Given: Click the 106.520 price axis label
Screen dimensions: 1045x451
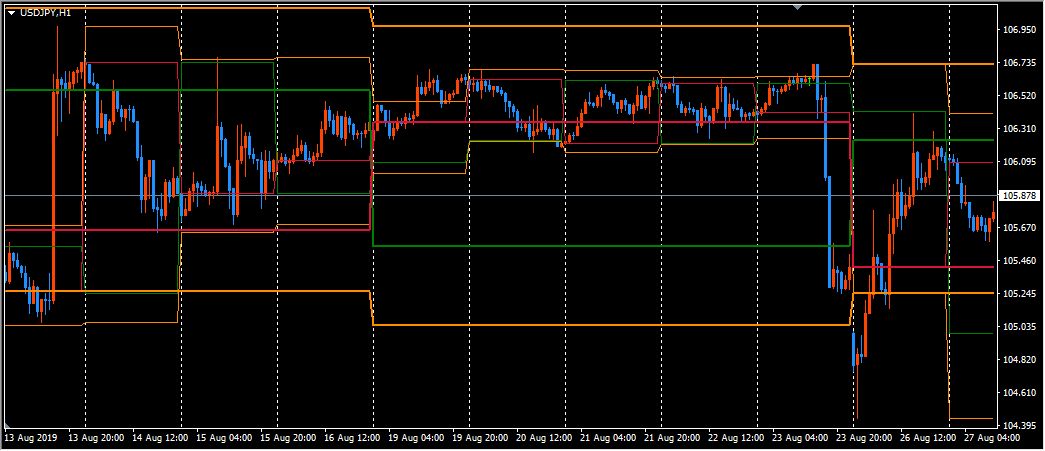Looking at the screenshot, I should (x=1018, y=96).
